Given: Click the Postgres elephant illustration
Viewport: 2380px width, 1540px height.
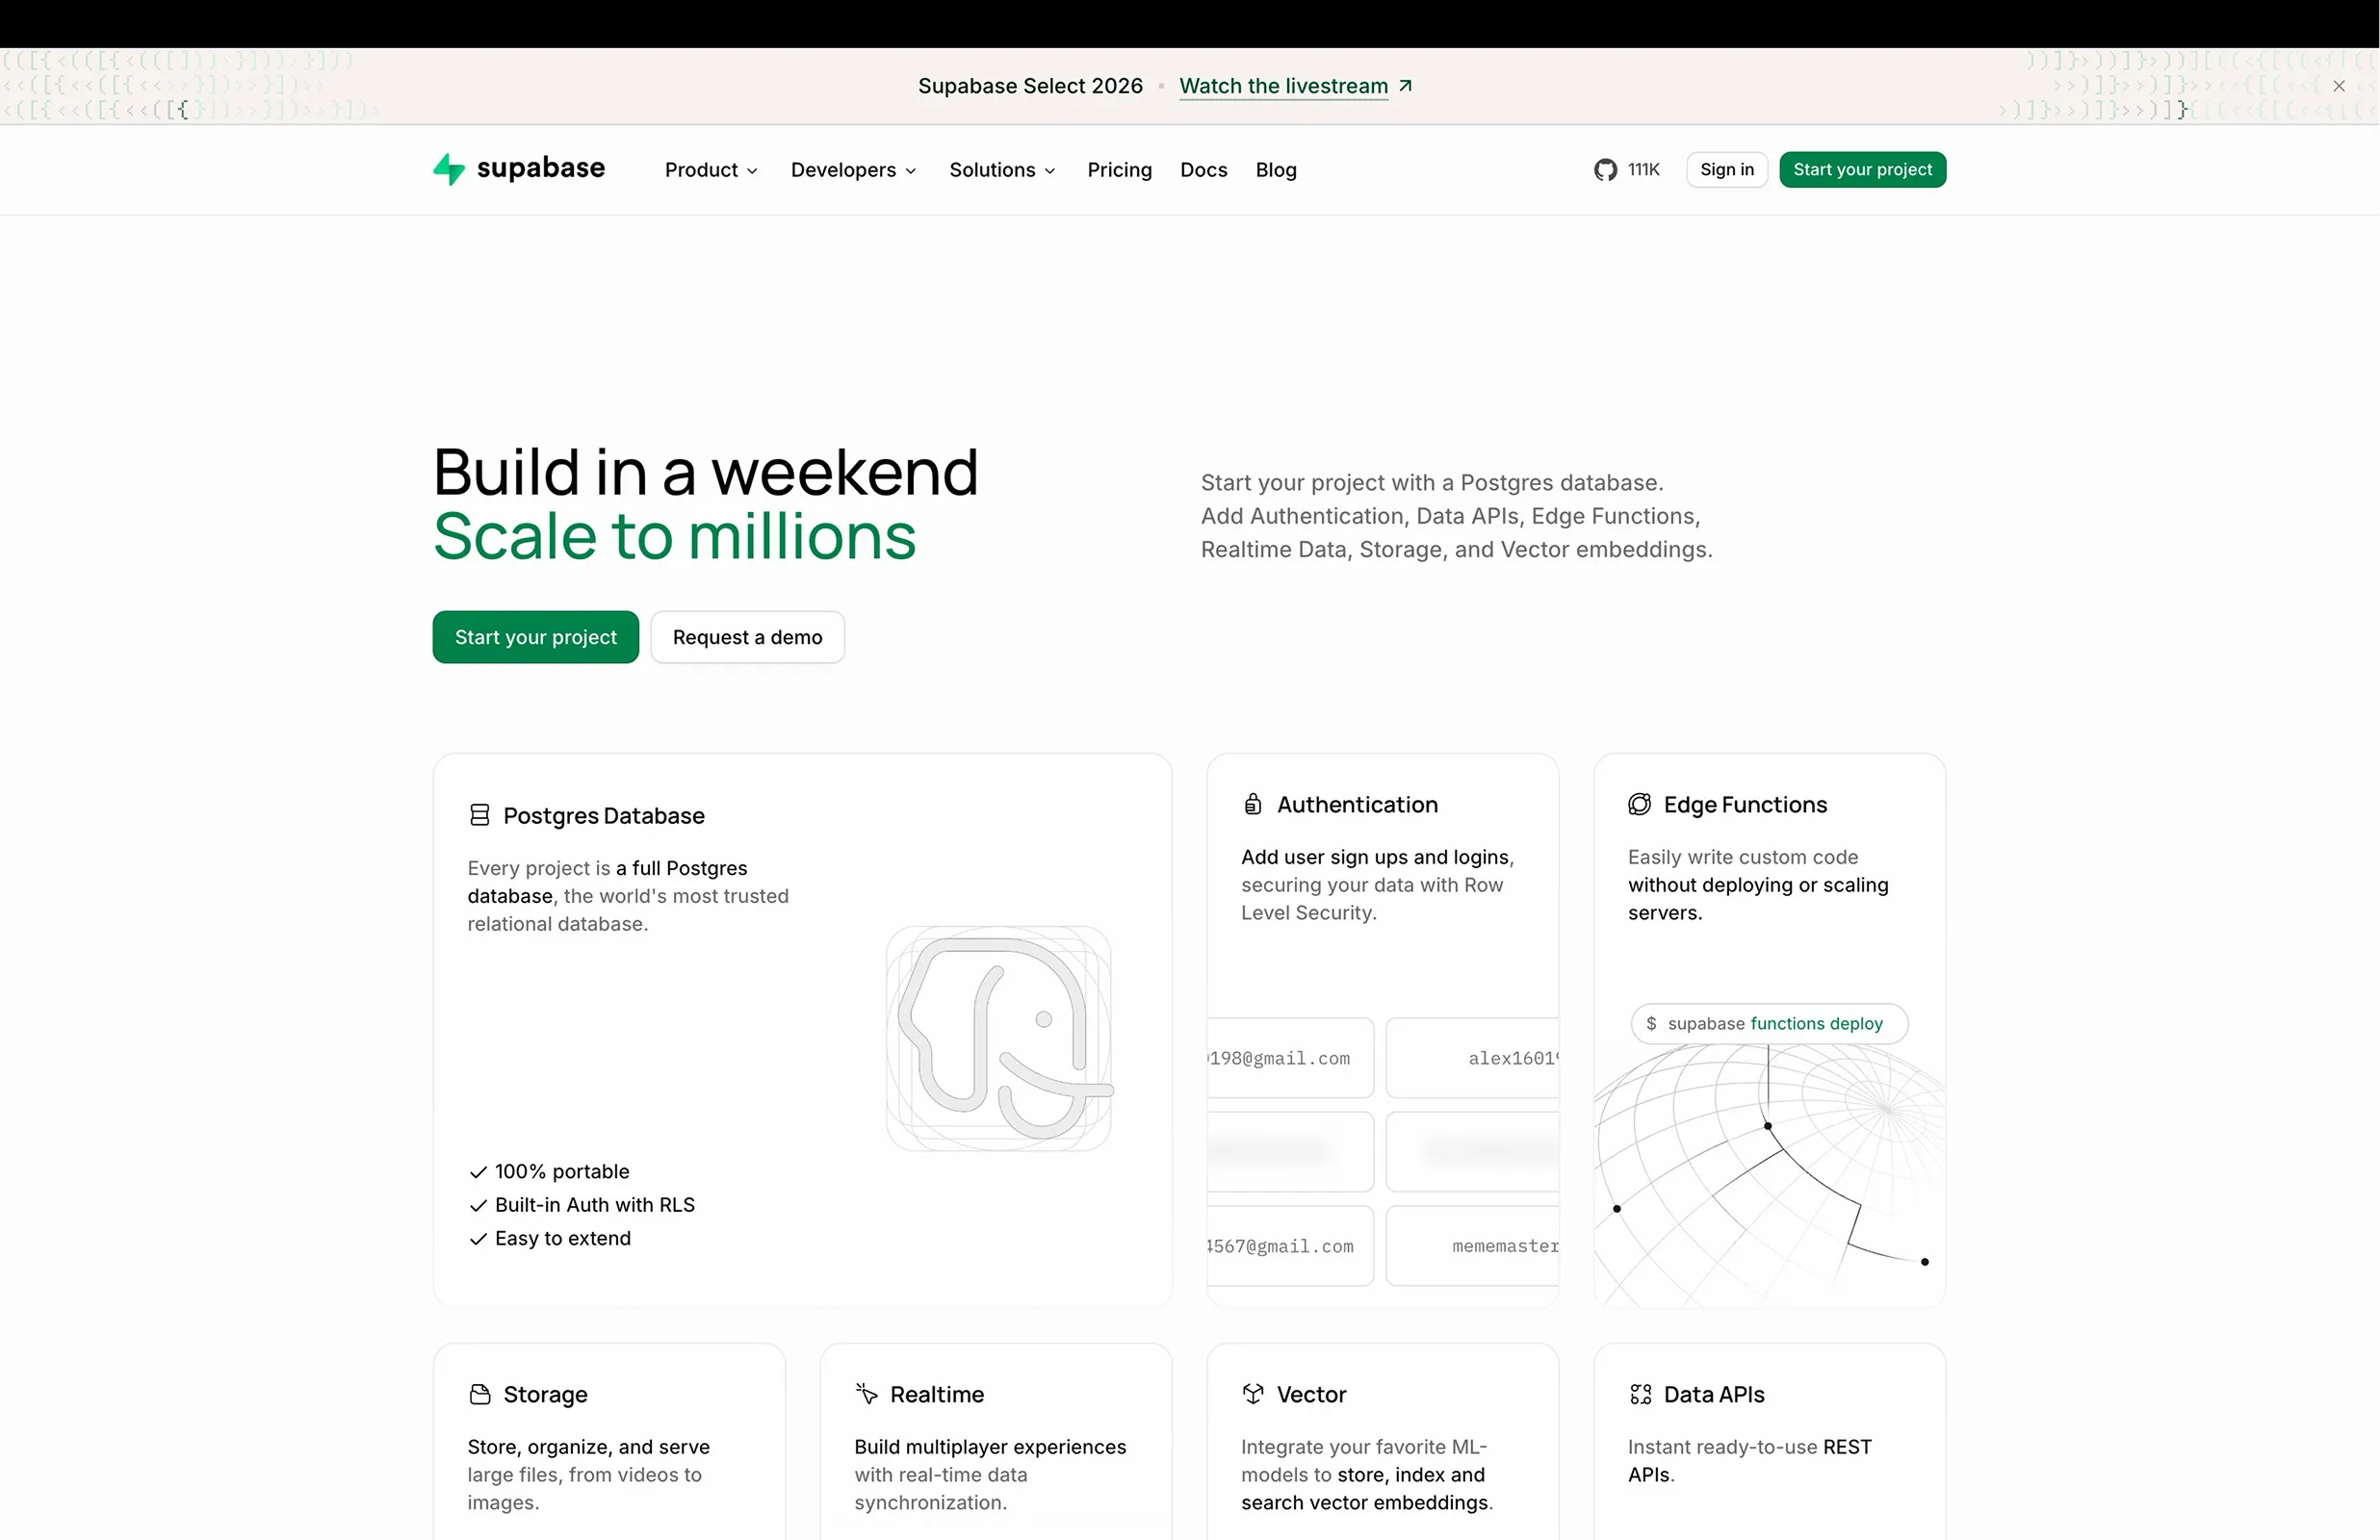Looking at the screenshot, I should (x=999, y=1038).
